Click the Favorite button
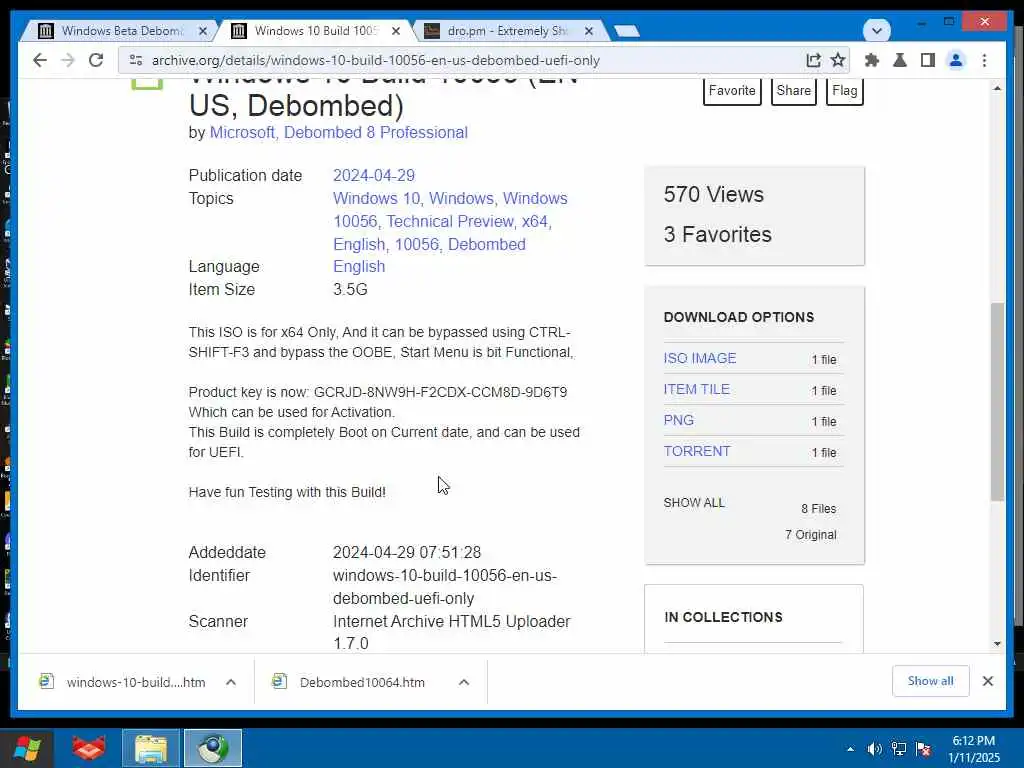This screenshot has width=1024, height=768. click(x=732, y=91)
